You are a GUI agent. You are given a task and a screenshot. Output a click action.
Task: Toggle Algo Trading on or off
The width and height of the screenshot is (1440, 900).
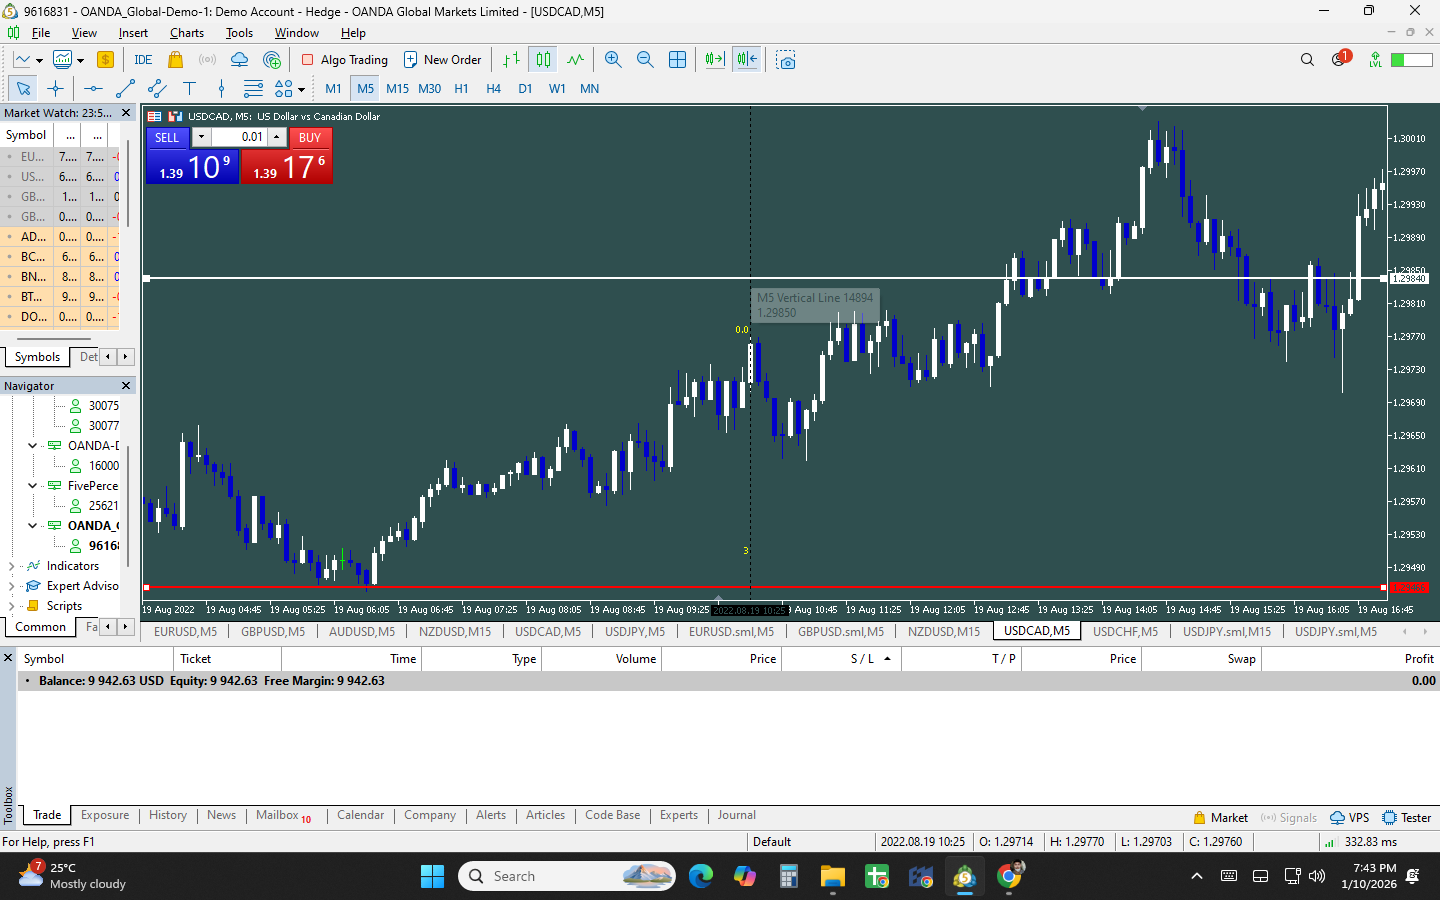coord(344,60)
